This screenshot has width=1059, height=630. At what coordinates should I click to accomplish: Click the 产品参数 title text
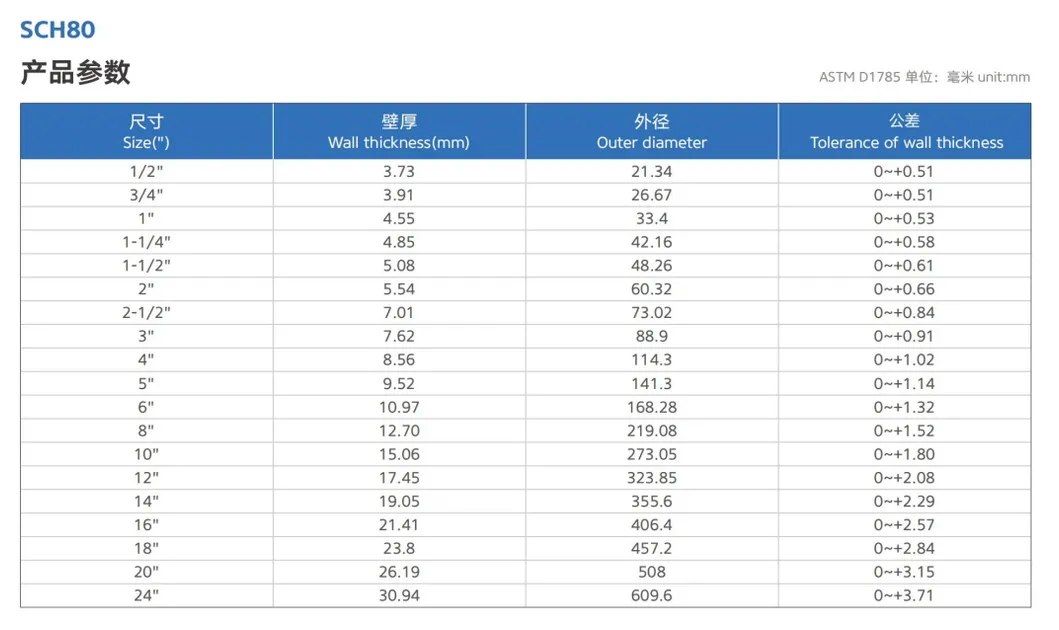[x=76, y=72]
